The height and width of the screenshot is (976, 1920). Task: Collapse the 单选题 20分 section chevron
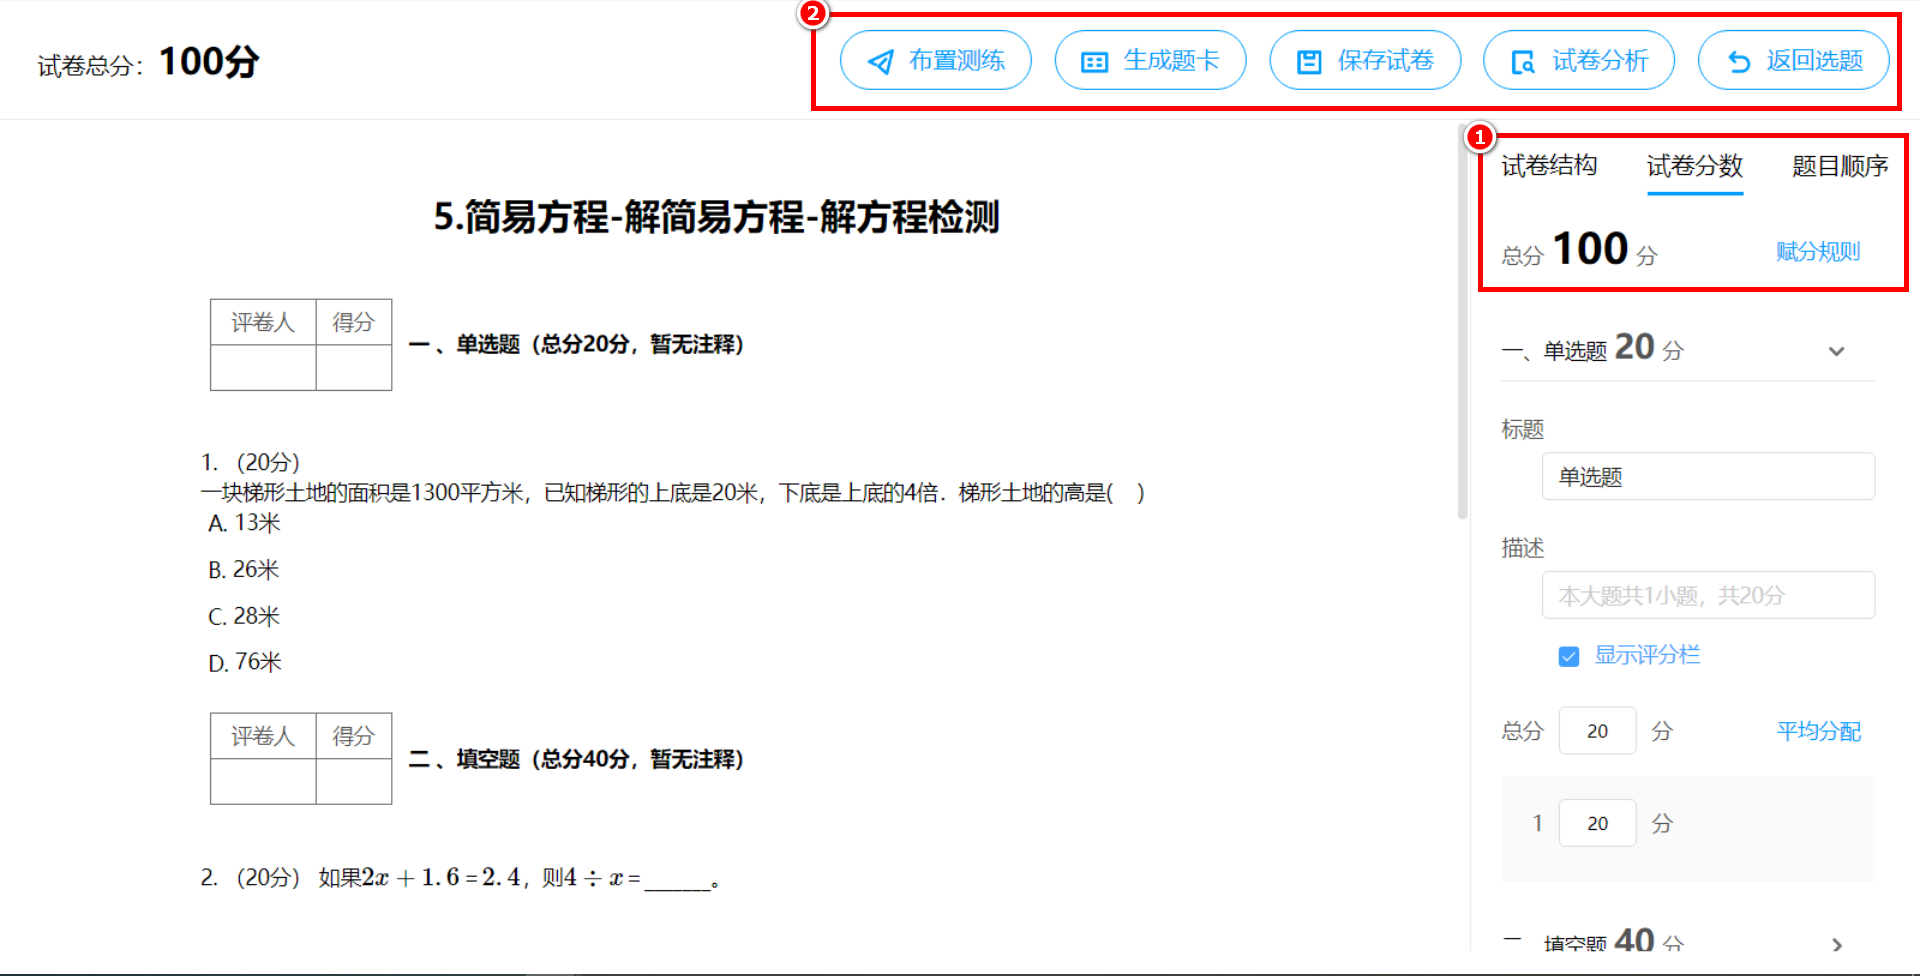coord(1836,351)
